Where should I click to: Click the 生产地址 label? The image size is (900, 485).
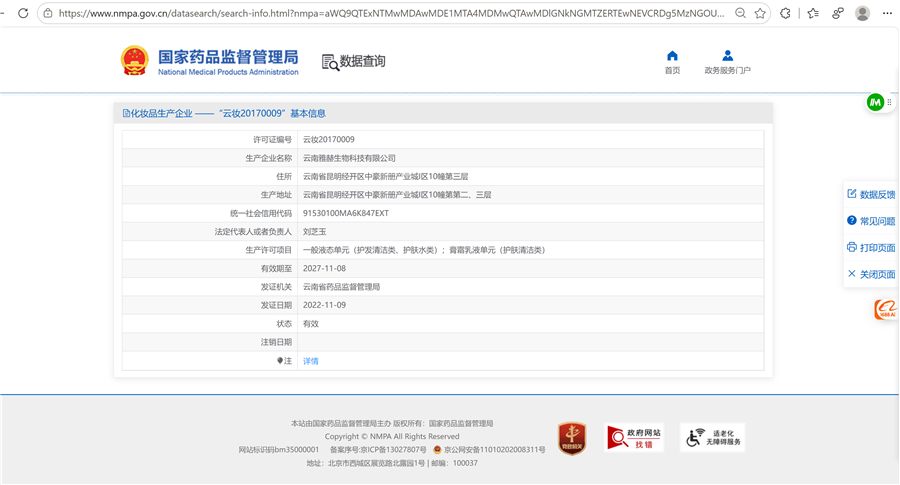pyautogui.click(x=276, y=195)
